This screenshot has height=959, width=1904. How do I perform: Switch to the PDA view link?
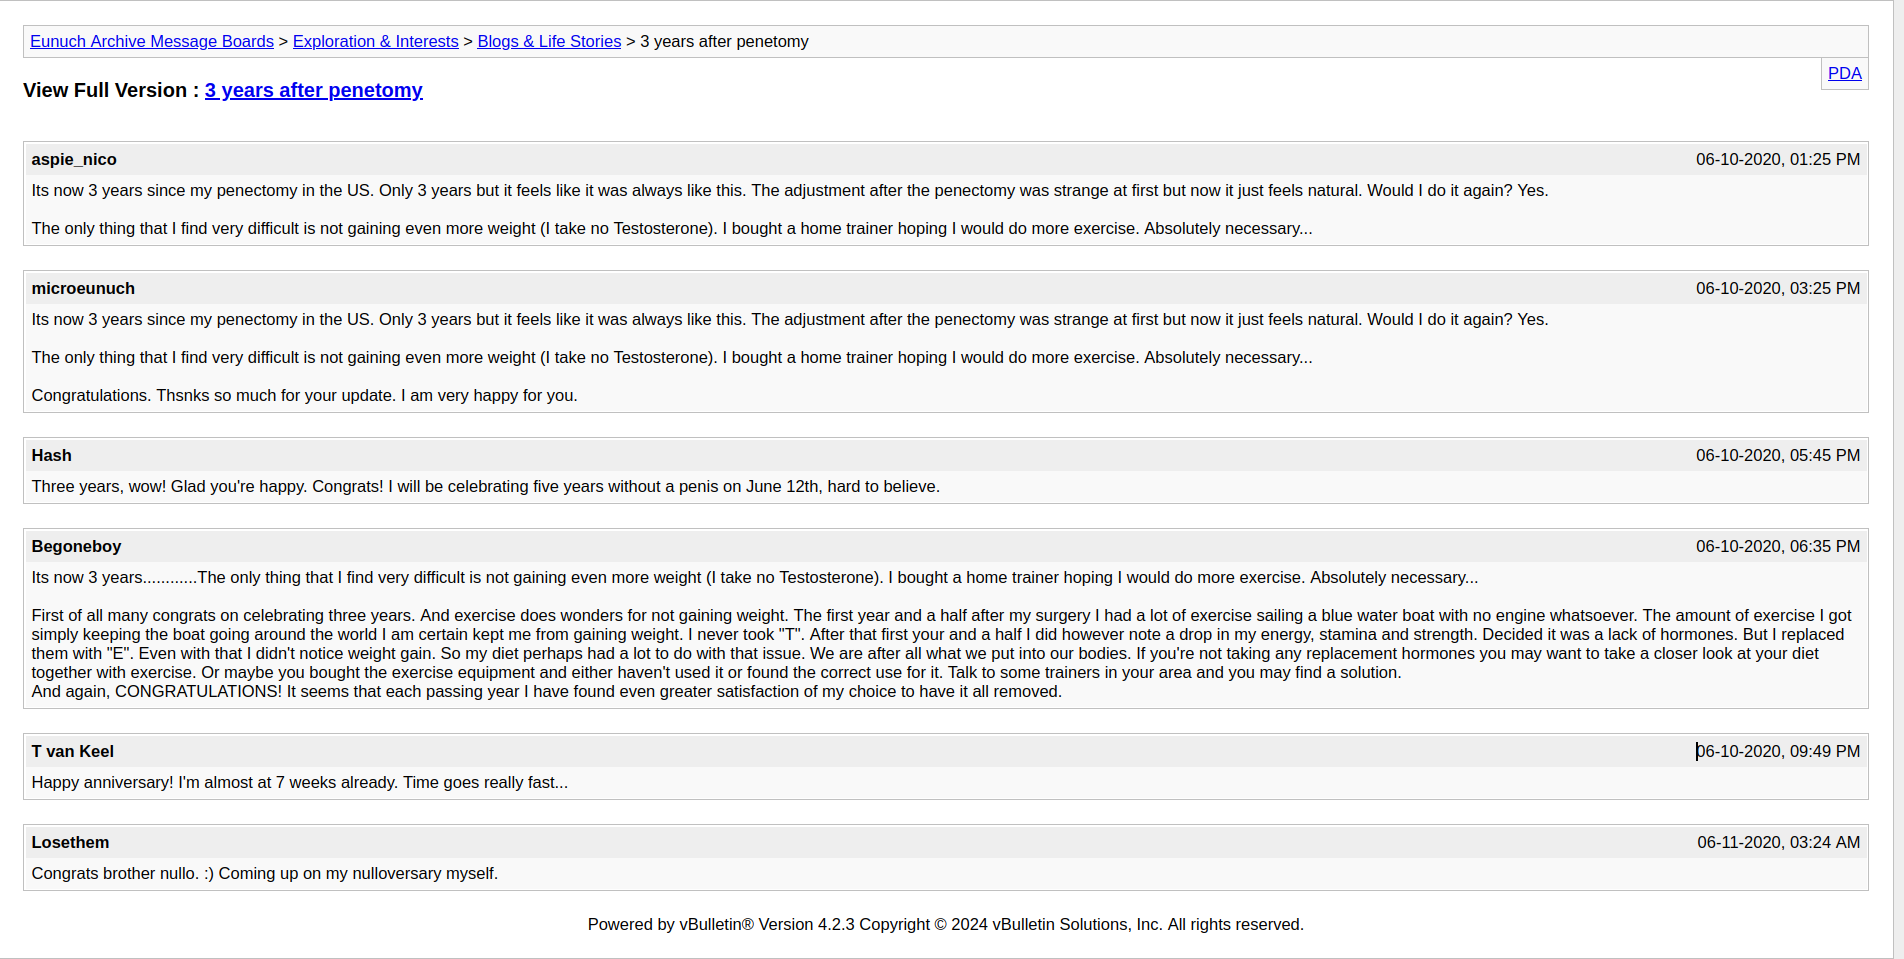pyautogui.click(x=1844, y=73)
